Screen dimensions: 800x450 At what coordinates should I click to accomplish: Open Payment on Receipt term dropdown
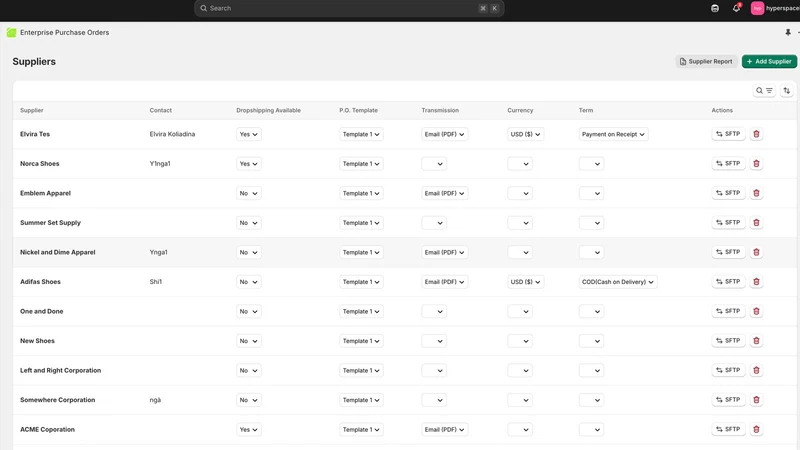[x=613, y=134]
